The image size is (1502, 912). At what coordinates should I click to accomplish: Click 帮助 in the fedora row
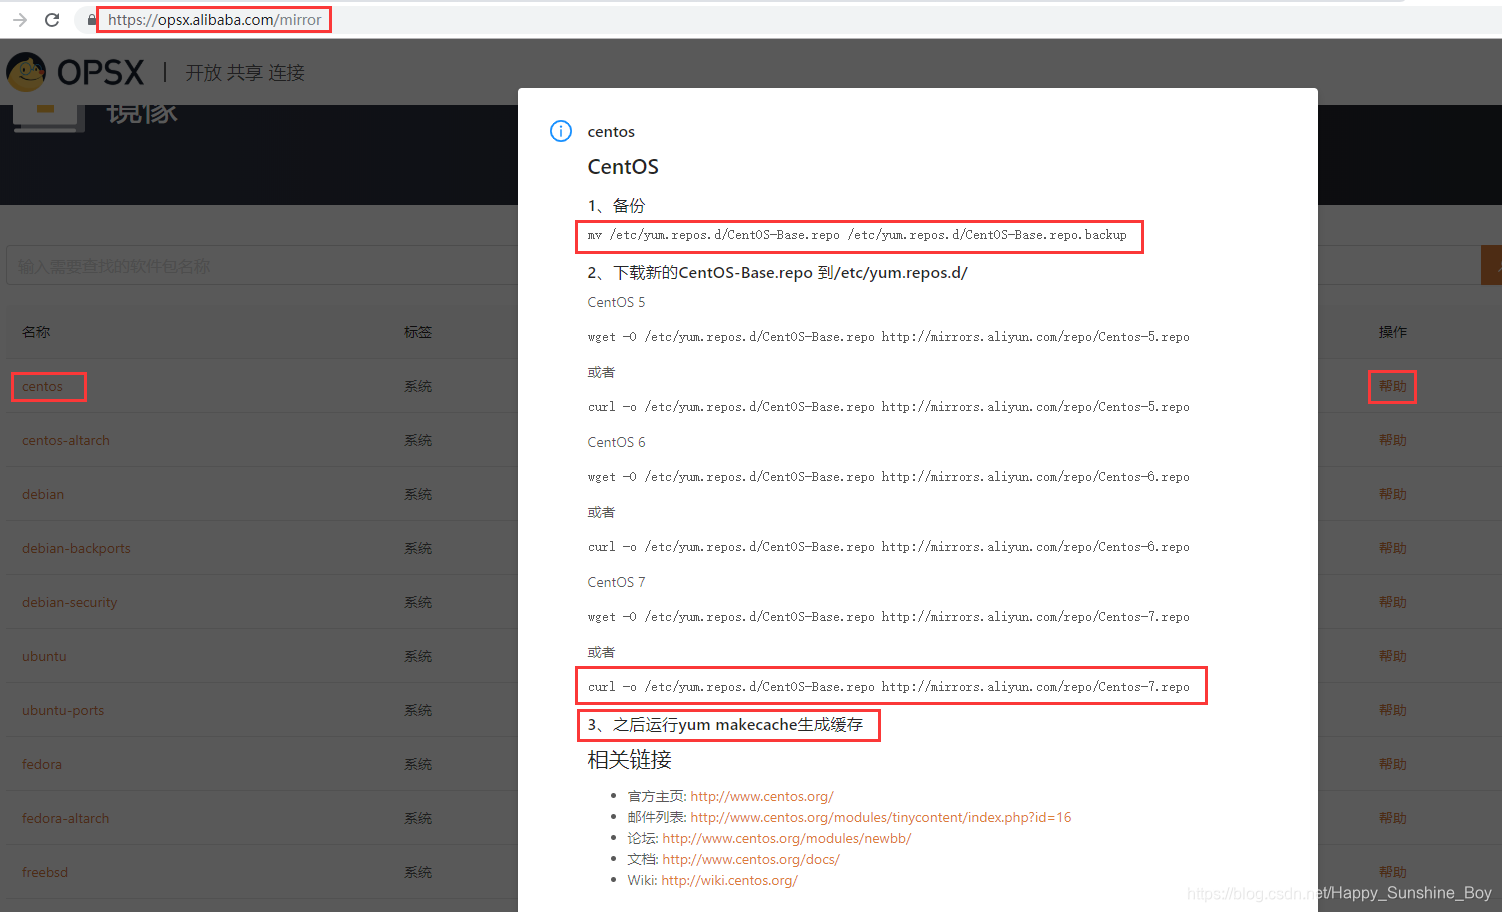tap(1393, 764)
